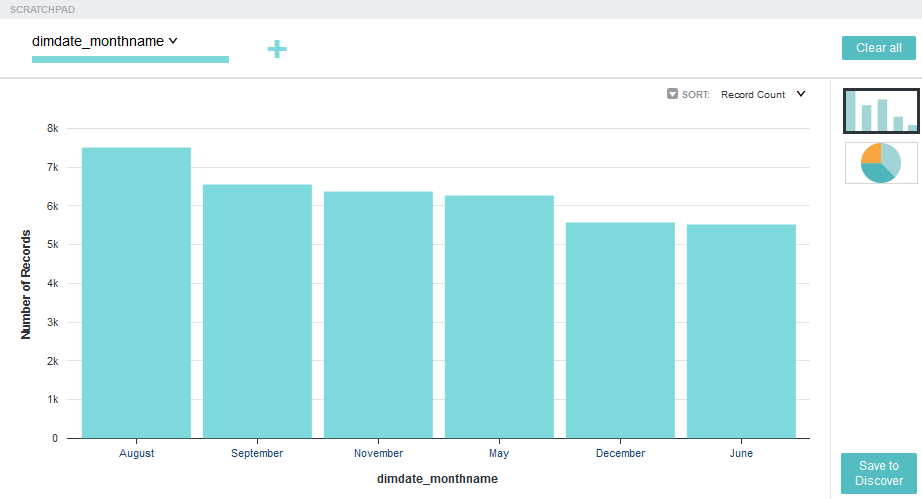This screenshot has height=499, width=922.
Task: Switch to the pie chart thumbnail
Action: [881, 163]
